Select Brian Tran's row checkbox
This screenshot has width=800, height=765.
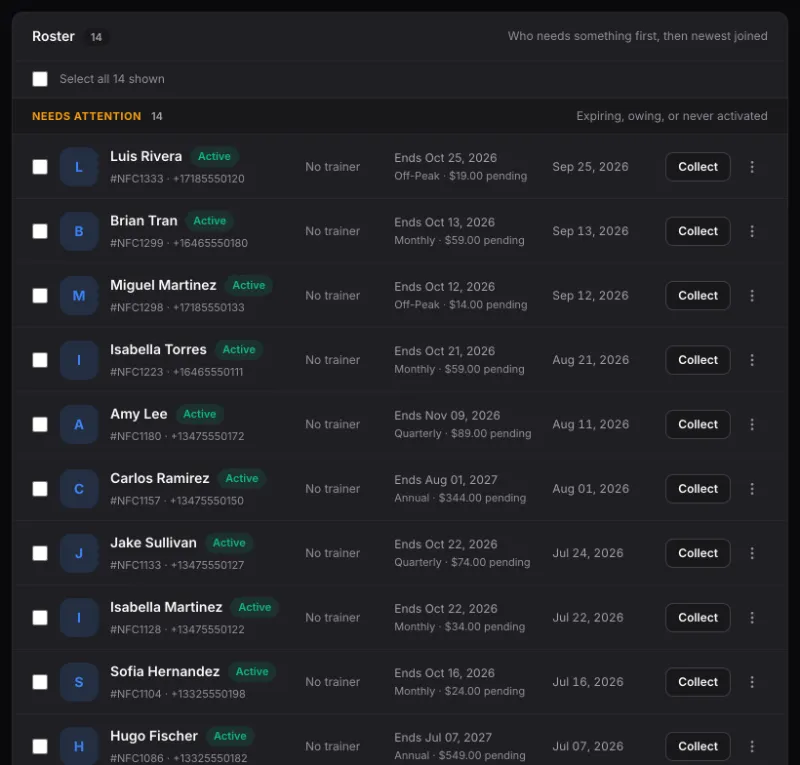[40, 231]
